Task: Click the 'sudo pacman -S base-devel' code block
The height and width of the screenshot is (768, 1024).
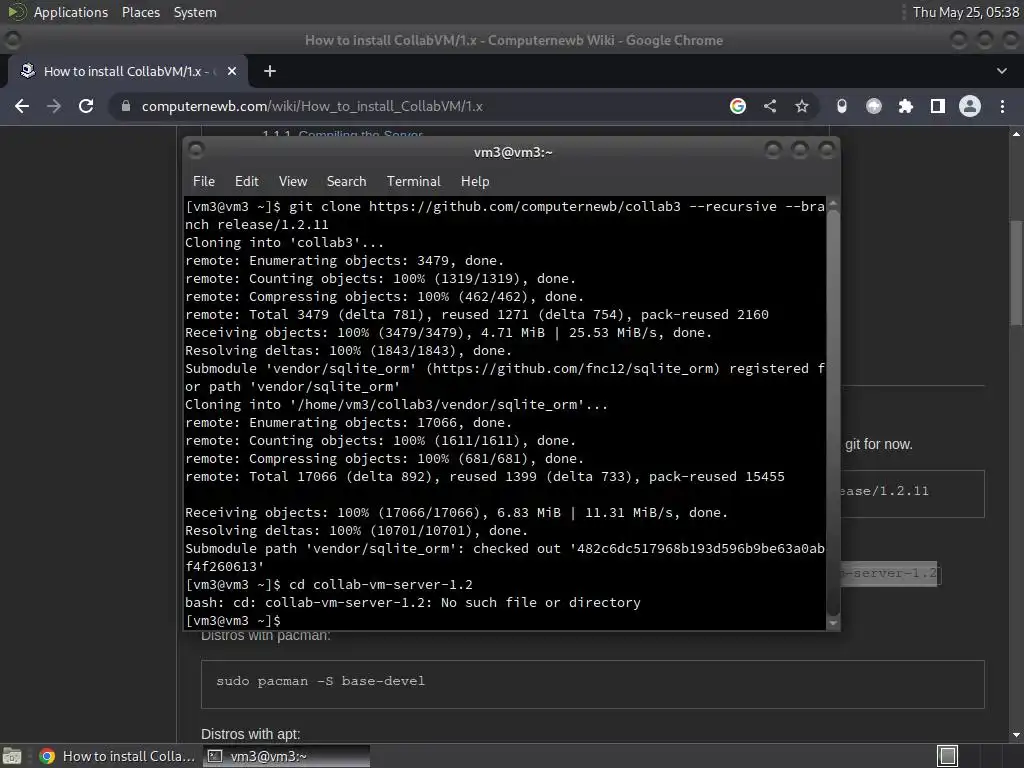Action: pos(592,684)
